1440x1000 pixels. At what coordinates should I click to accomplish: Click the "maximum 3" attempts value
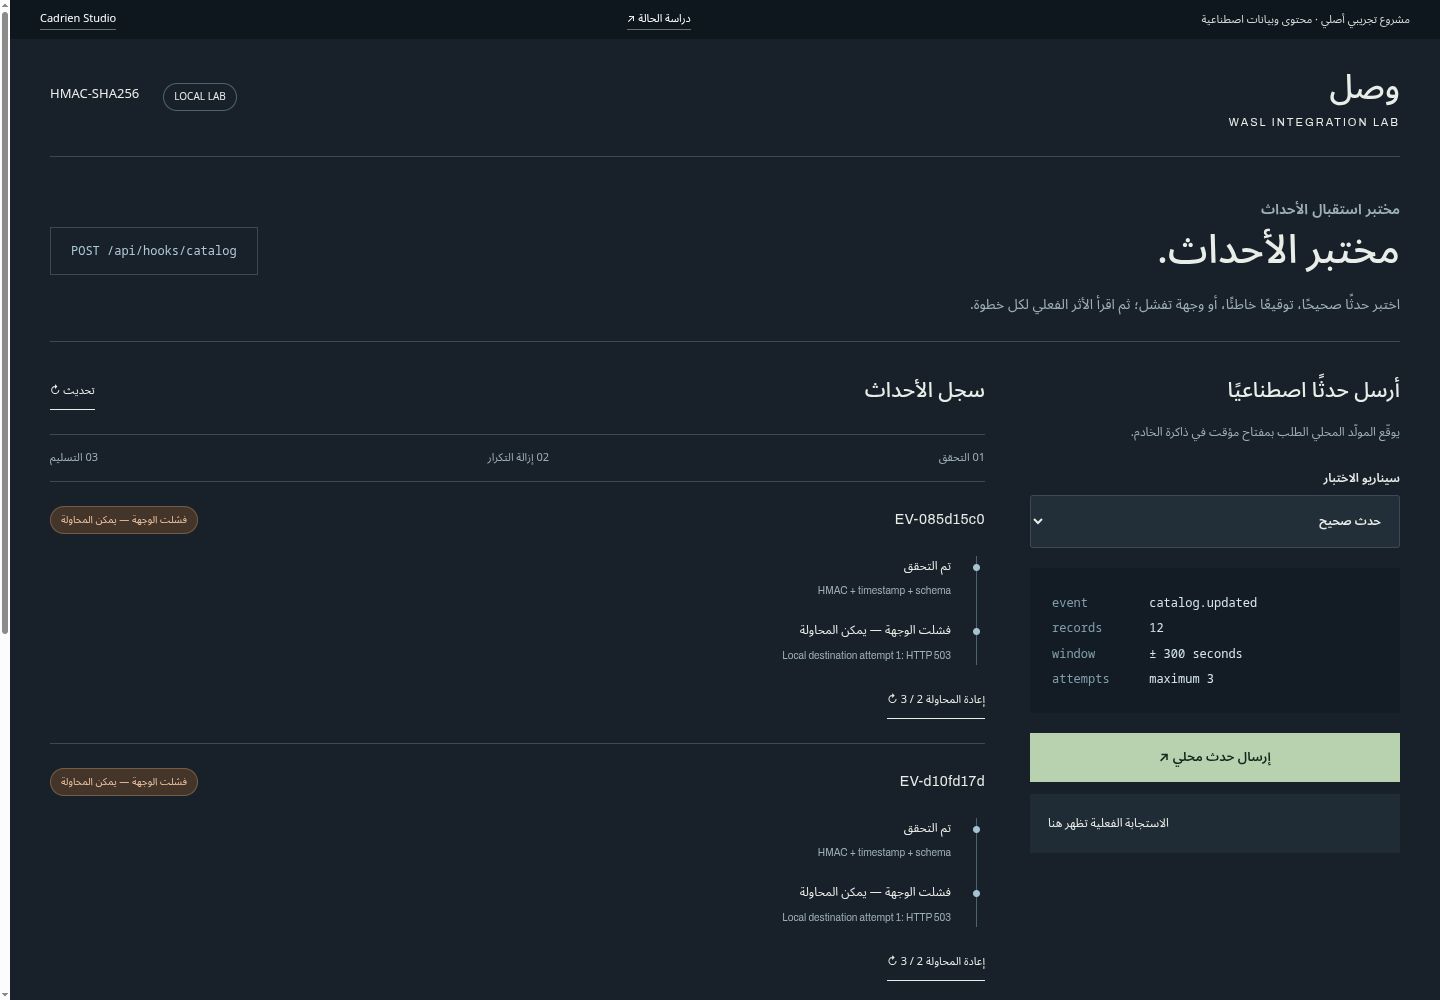pos(1181,679)
